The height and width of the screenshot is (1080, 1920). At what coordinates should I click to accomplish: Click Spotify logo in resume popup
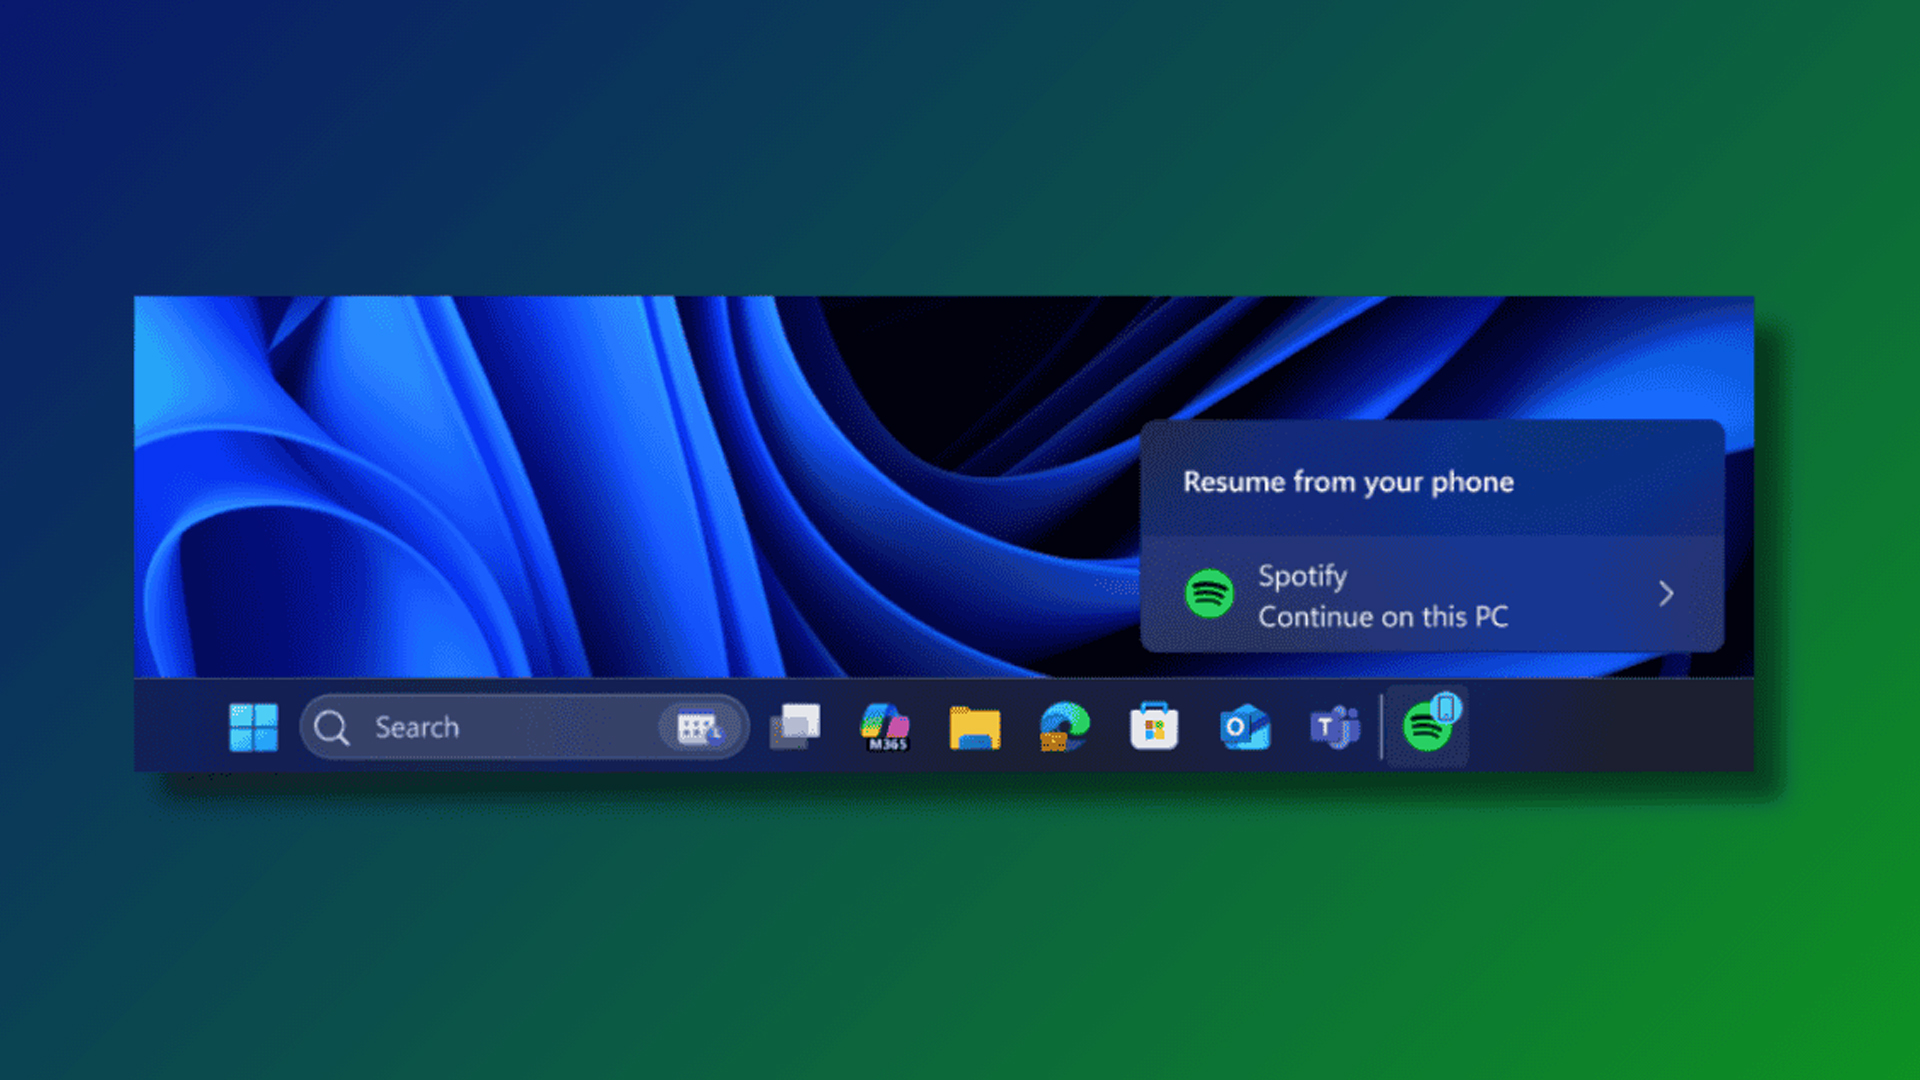coord(1209,594)
